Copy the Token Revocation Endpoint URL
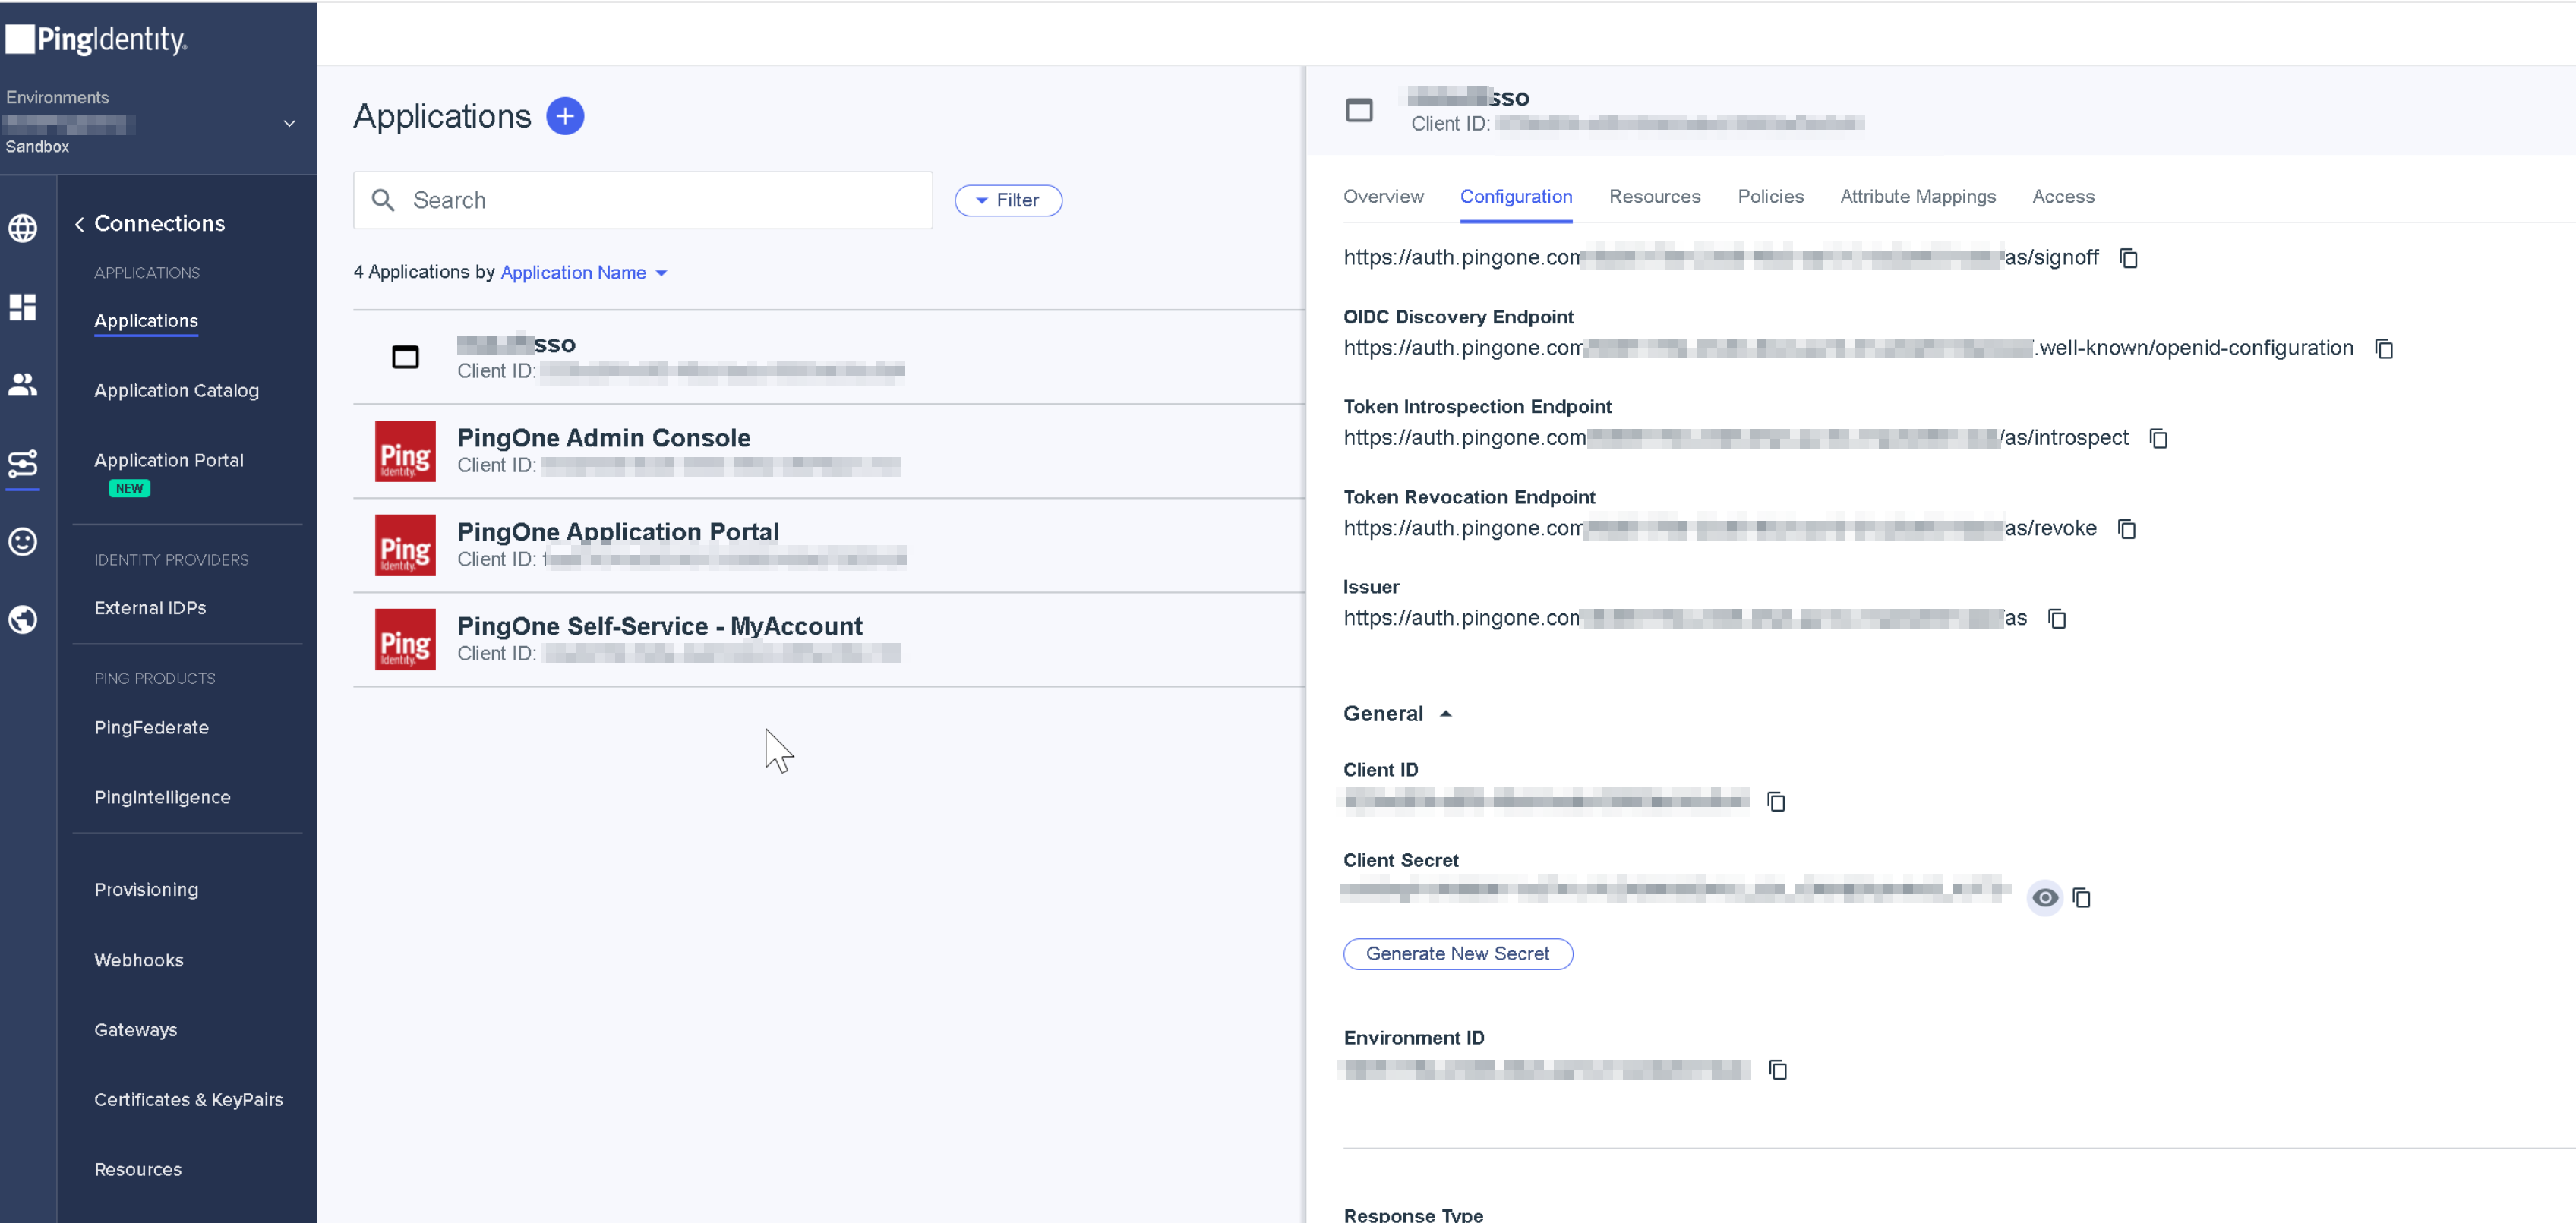Screen dimensions: 2576x1223 [2127, 528]
